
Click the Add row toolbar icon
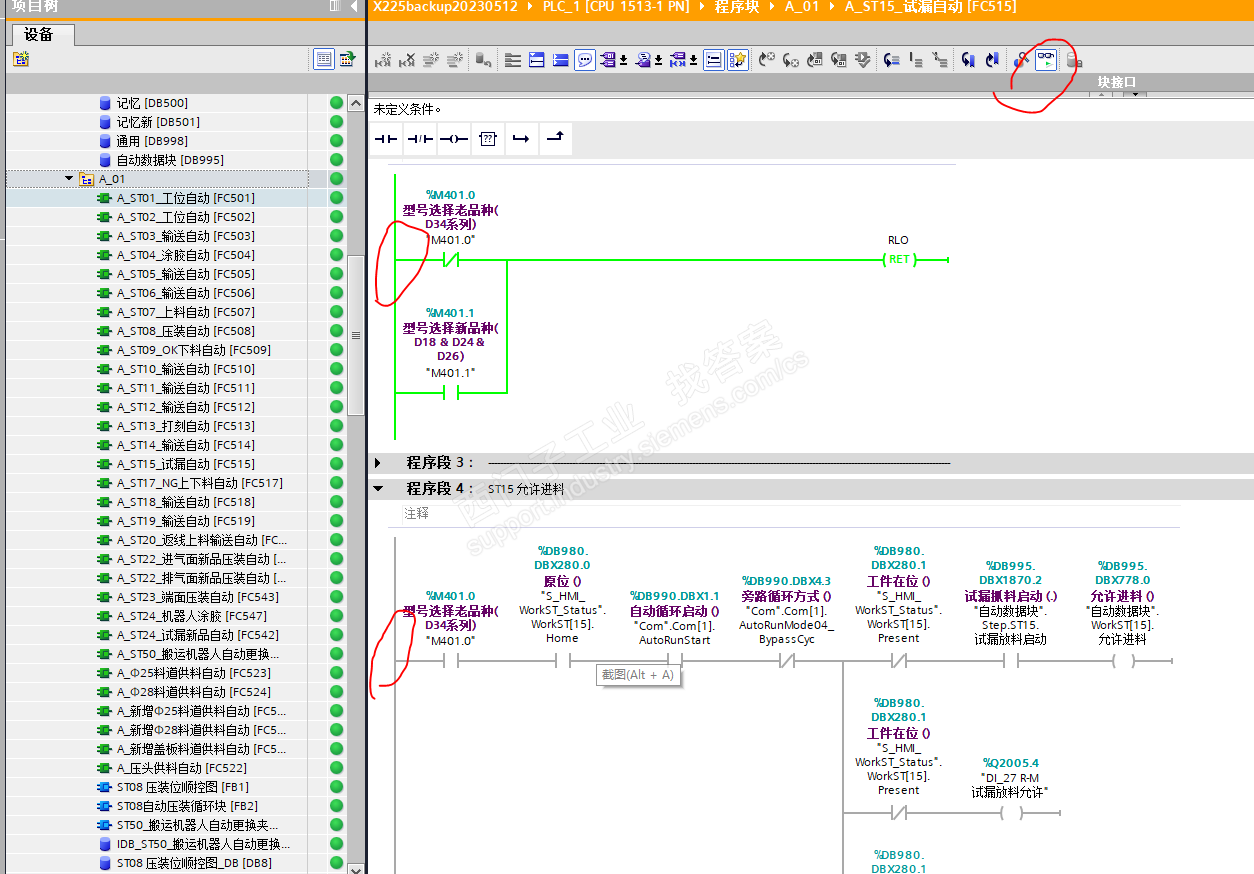coord(455,60)
